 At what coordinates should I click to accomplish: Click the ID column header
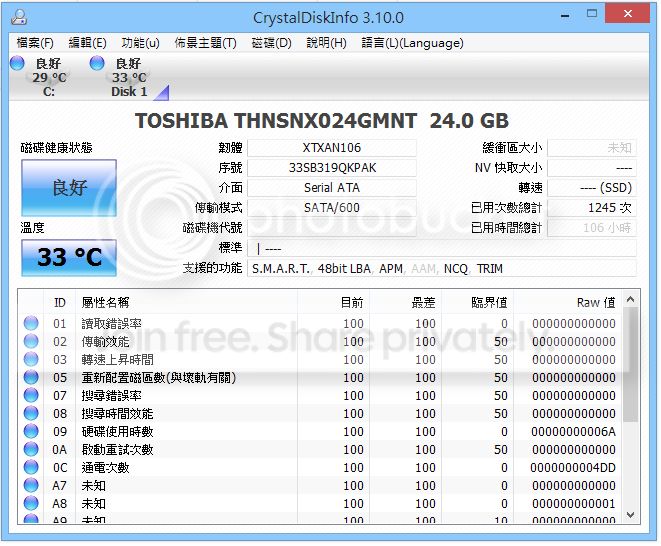[x=59, y=302]
